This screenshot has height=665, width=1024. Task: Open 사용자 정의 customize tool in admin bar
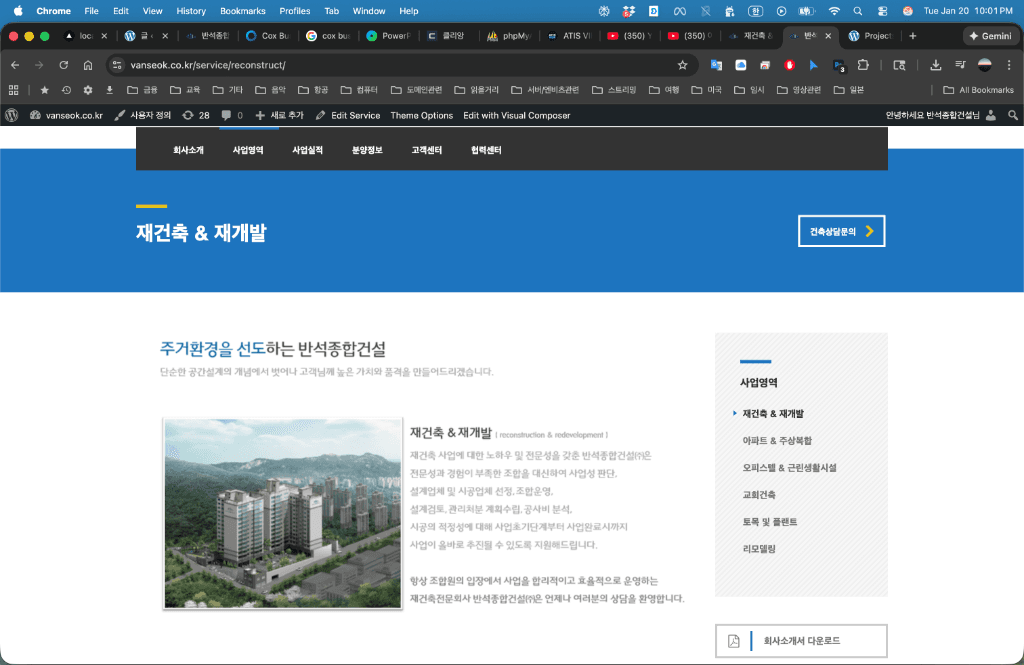(x=143, y=115)
